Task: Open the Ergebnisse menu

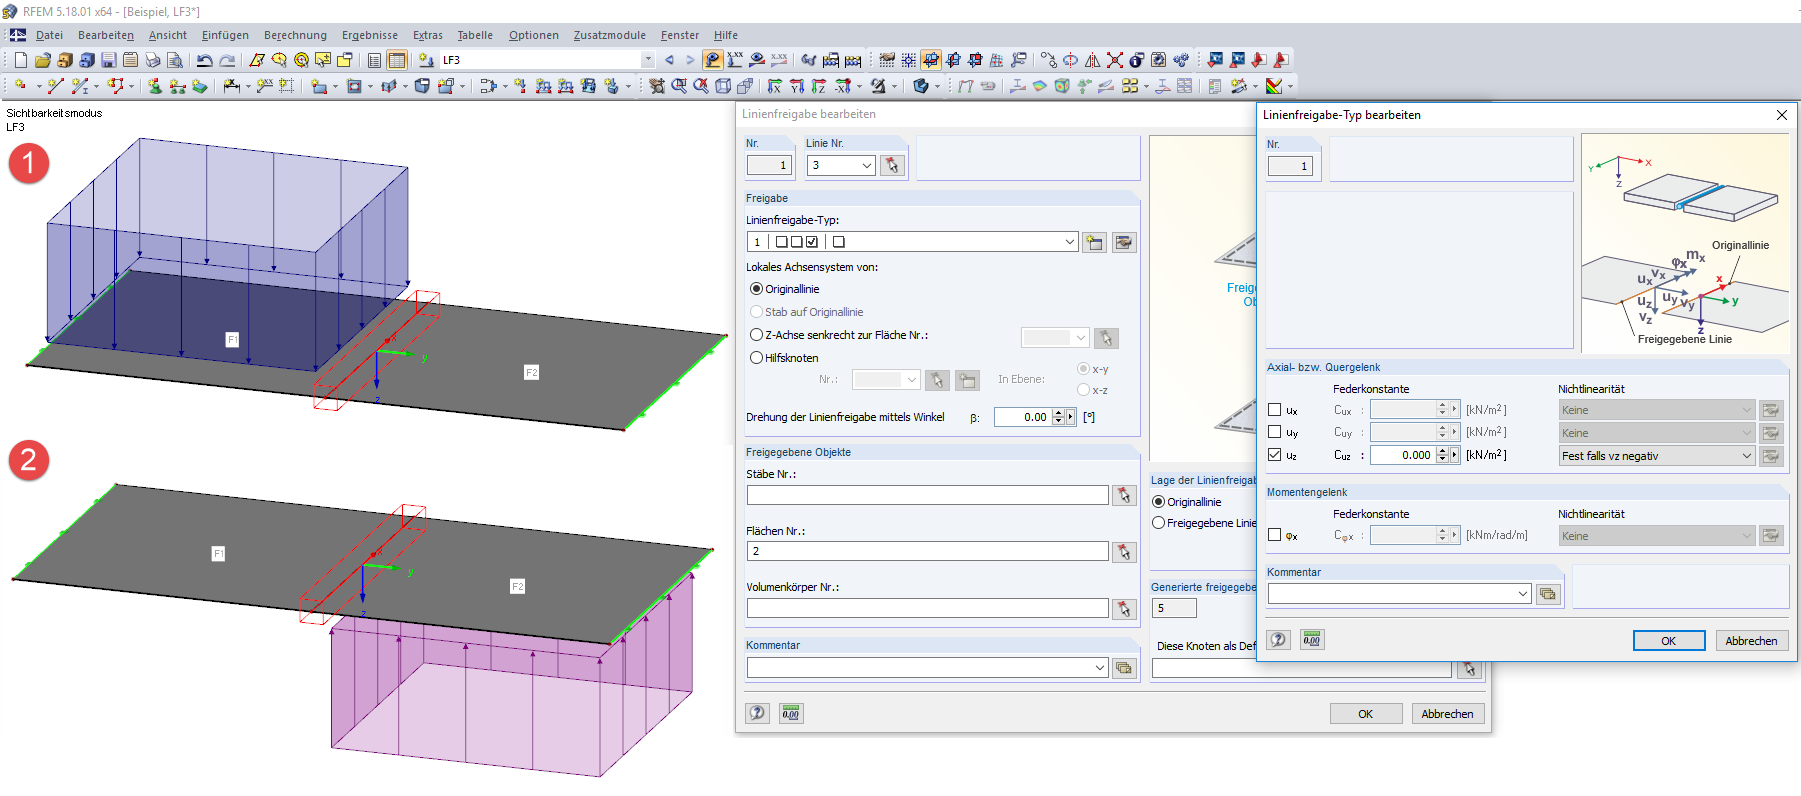Action: click(370, 35)
